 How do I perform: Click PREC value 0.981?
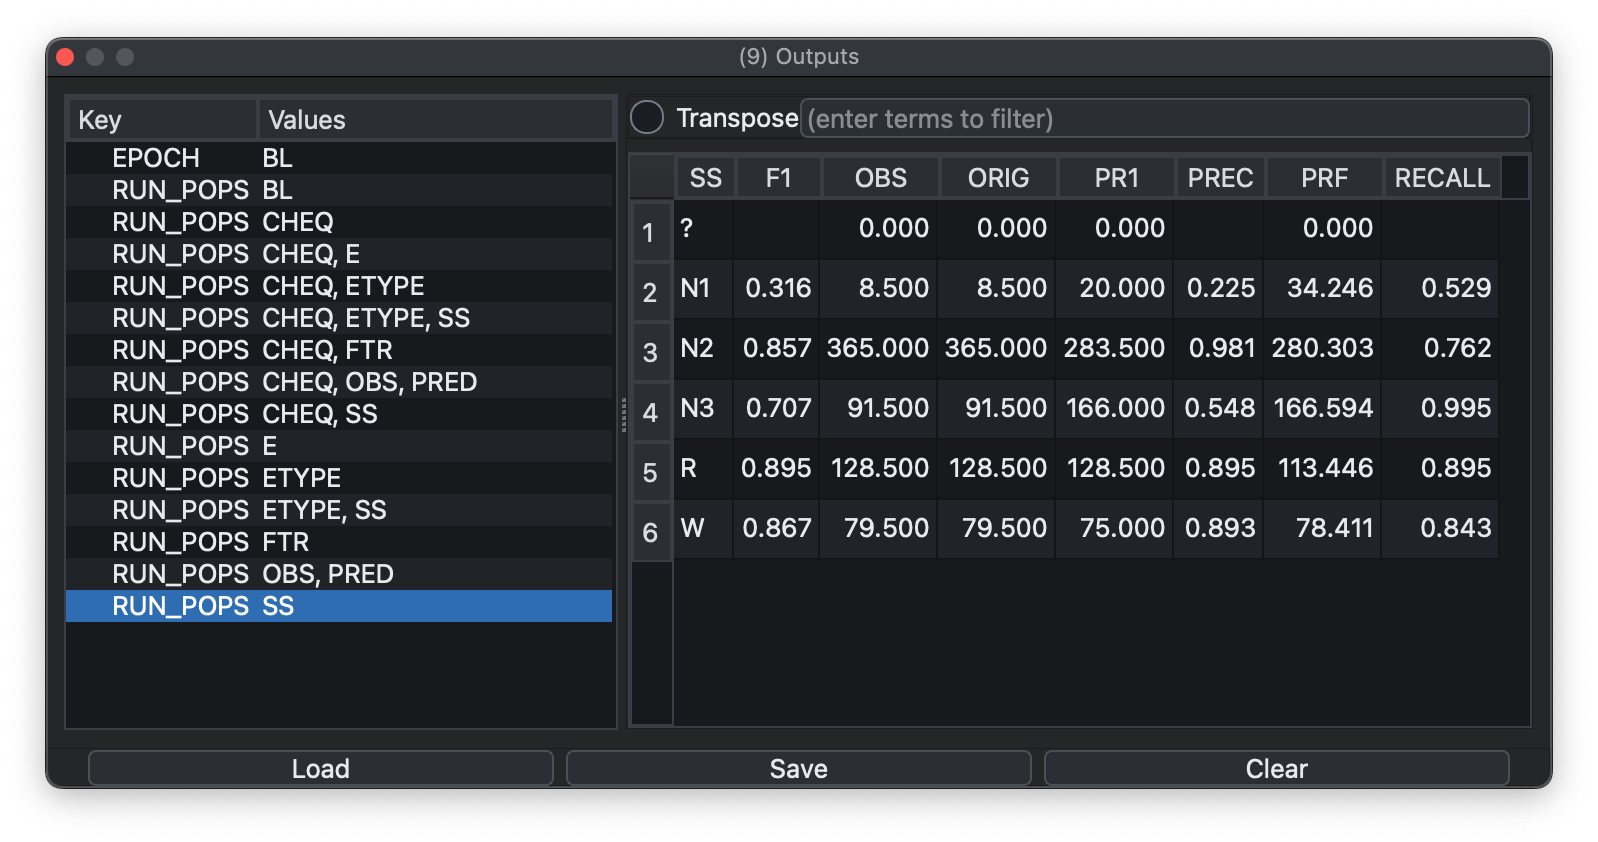click(1219, 349)
